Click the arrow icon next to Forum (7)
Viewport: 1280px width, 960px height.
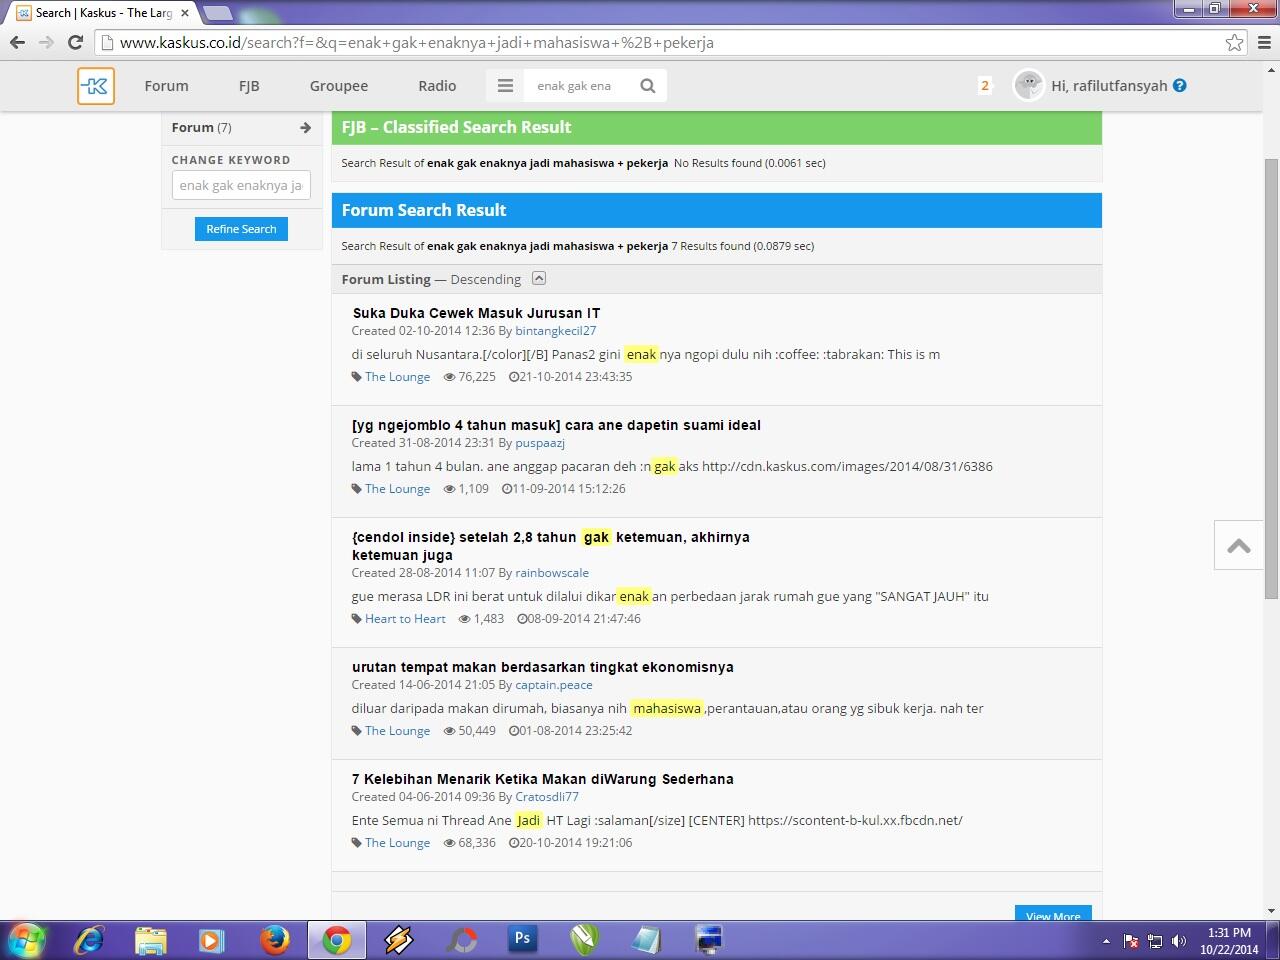305,128
